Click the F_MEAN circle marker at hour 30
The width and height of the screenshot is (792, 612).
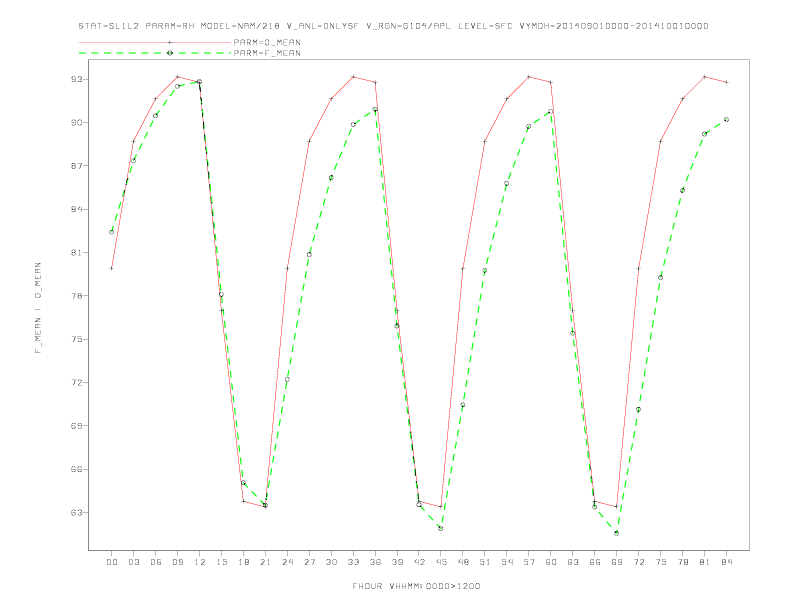pos(331,178)
